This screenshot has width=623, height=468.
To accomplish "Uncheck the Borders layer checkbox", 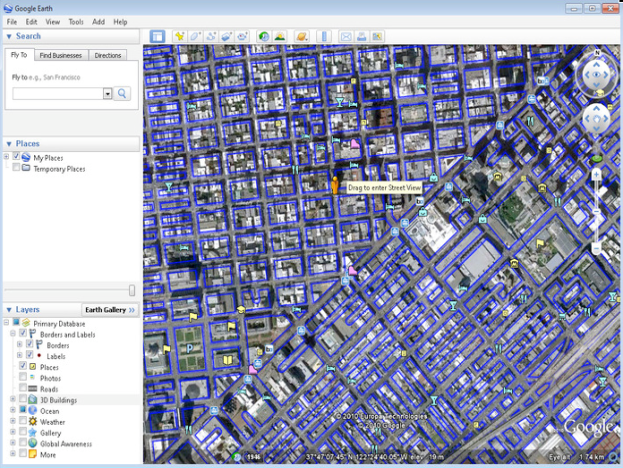I will click(x=30, y=344).
